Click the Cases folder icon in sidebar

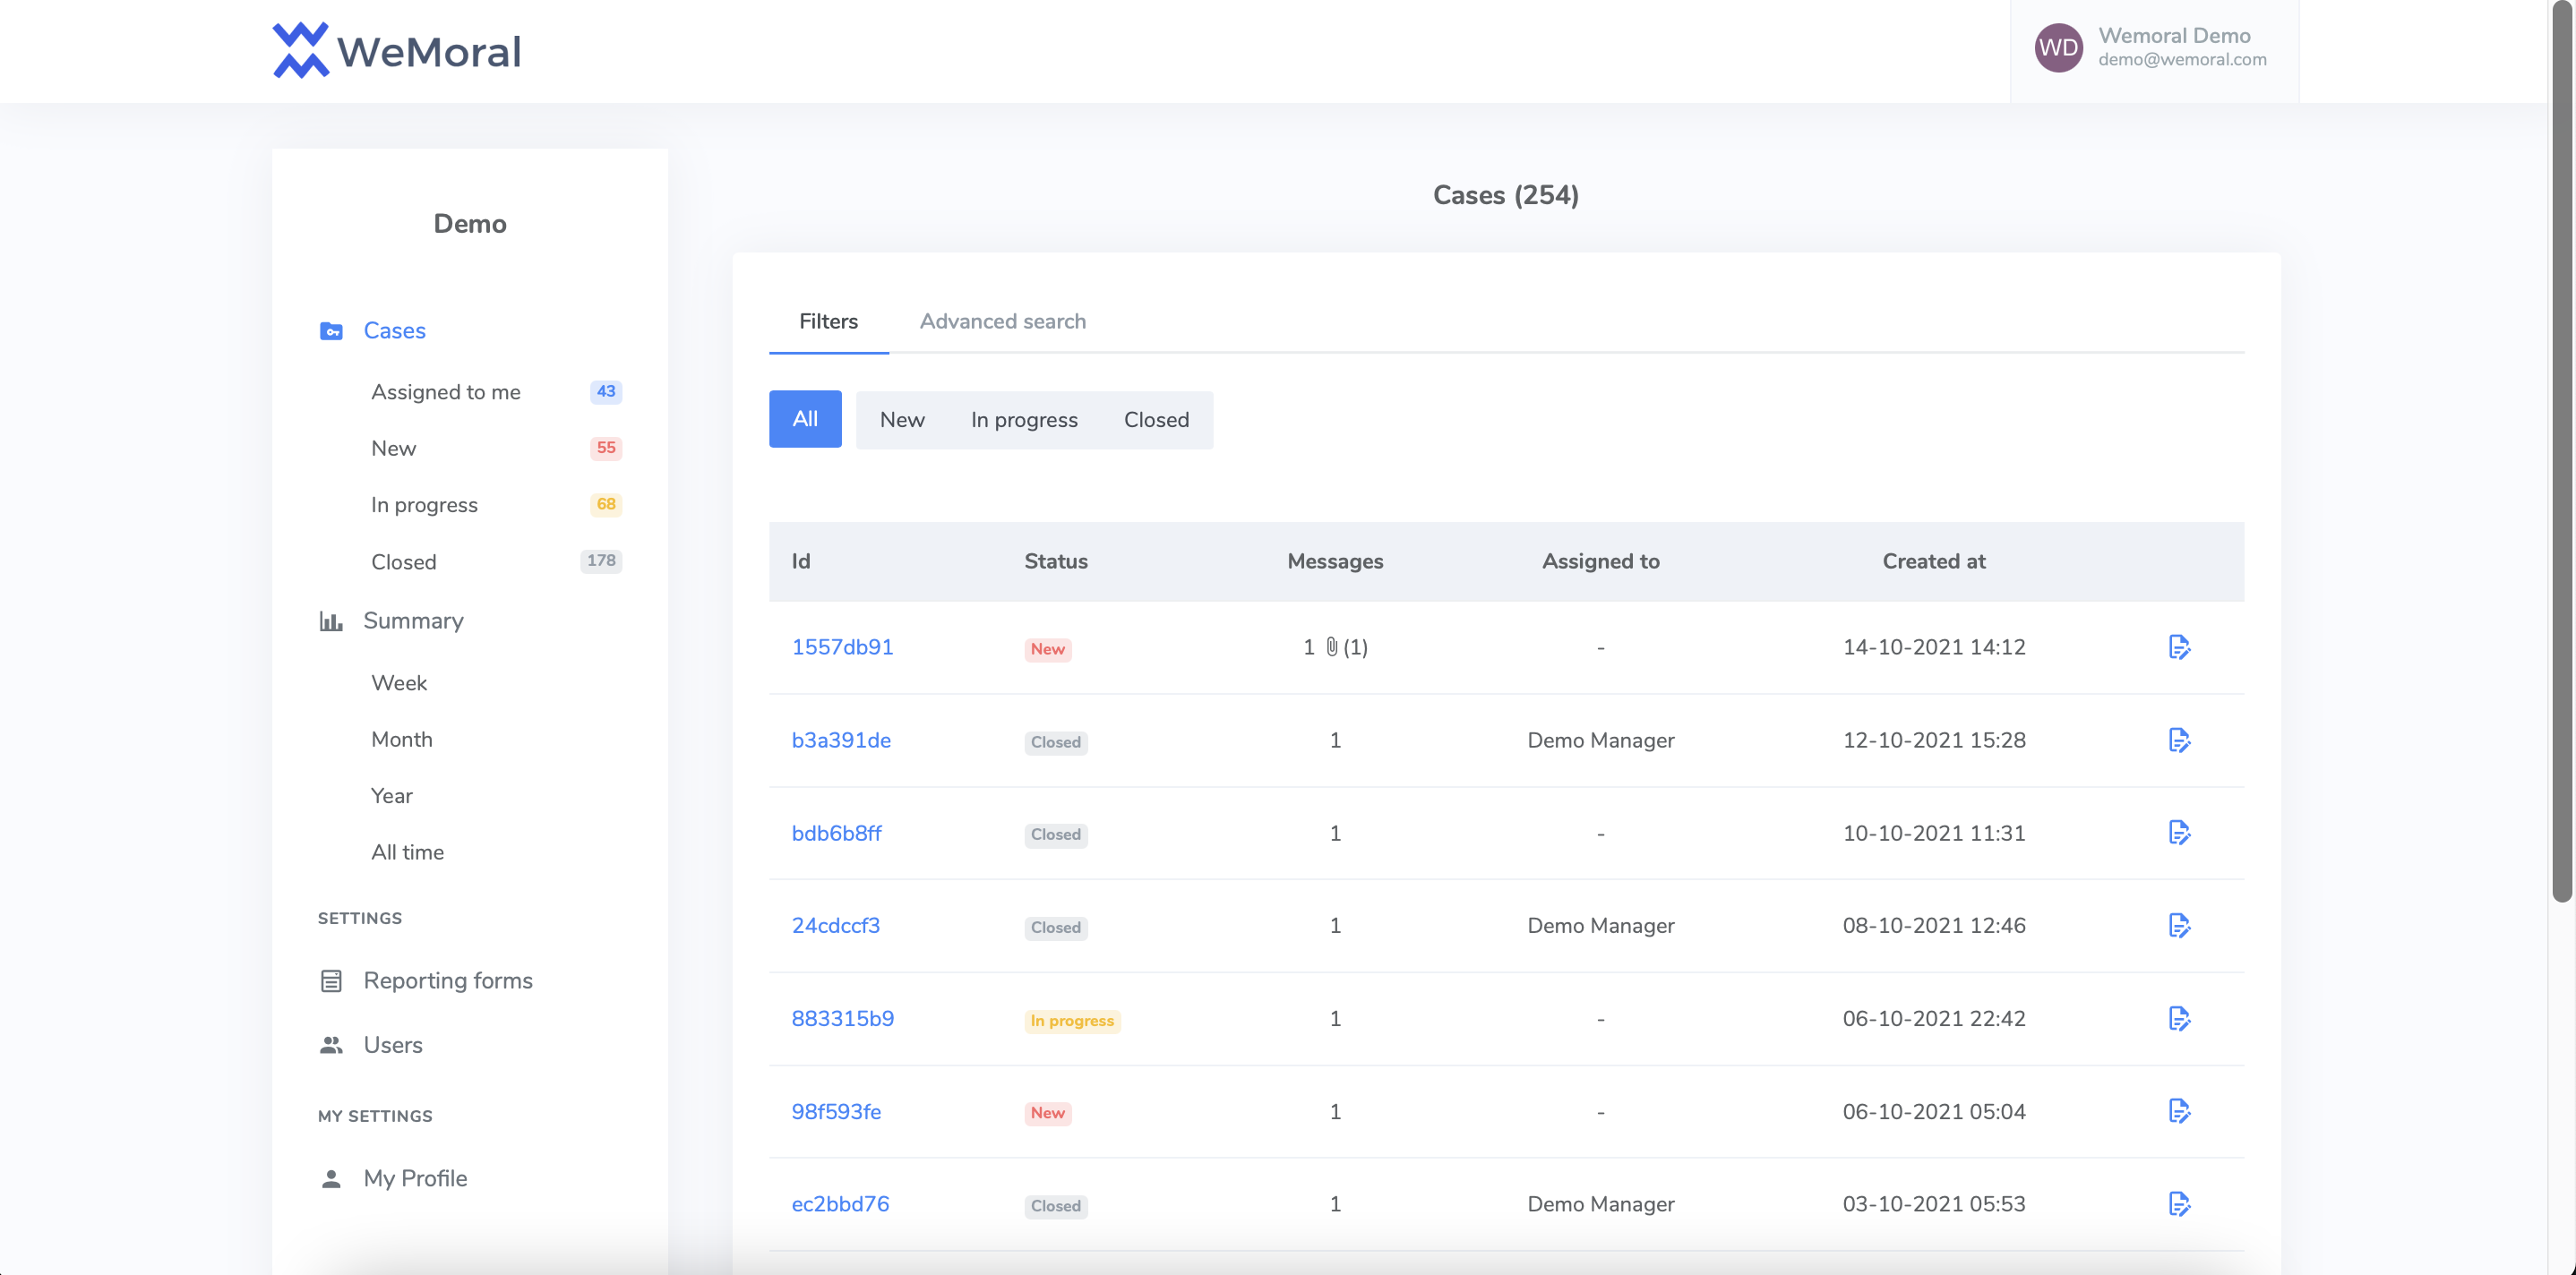coord(331,331)
